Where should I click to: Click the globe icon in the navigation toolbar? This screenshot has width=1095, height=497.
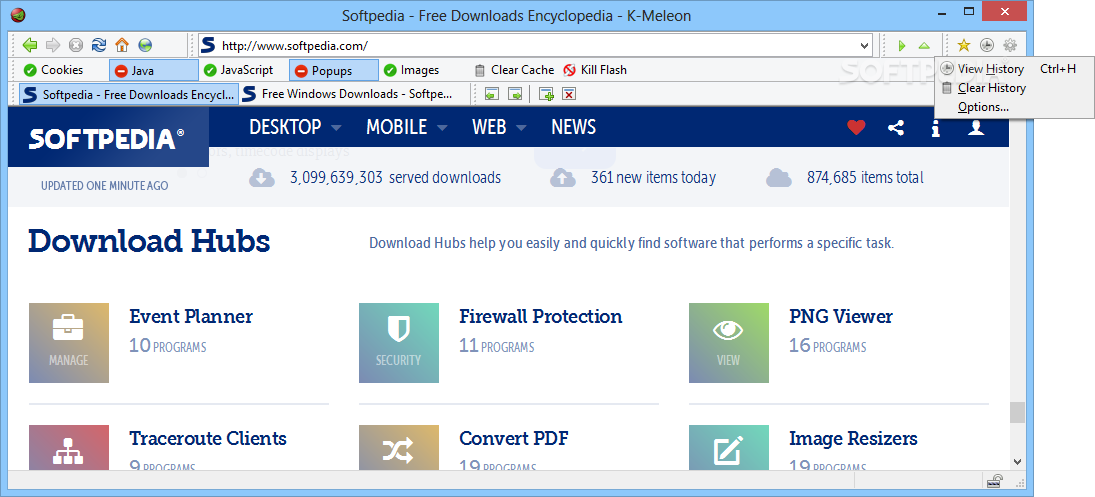pyautogui.click(x=145, y=45)
